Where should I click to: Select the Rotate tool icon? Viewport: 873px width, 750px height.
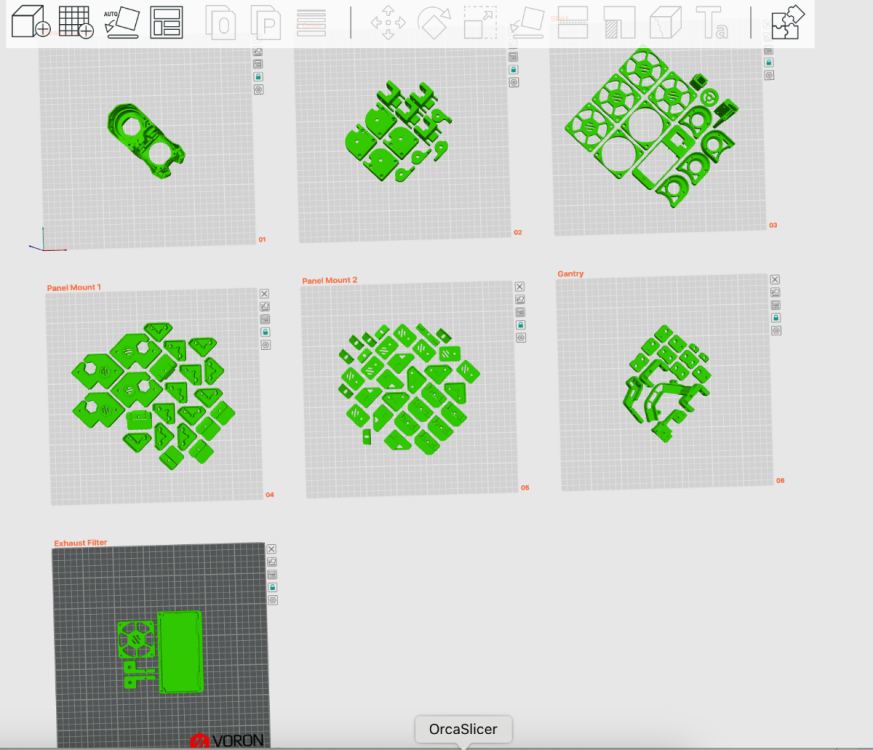[434, 23]
